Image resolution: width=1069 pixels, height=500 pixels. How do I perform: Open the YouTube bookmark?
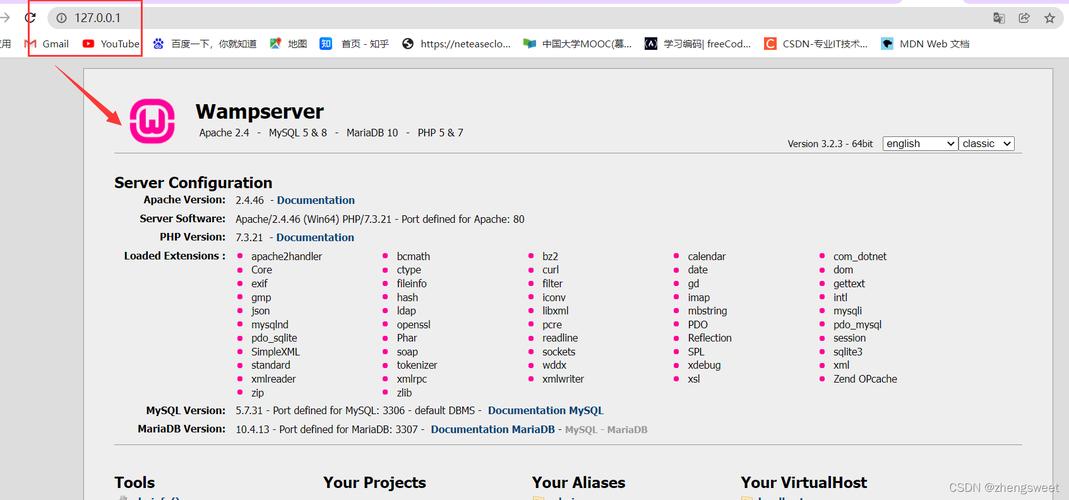click(111, 44)
